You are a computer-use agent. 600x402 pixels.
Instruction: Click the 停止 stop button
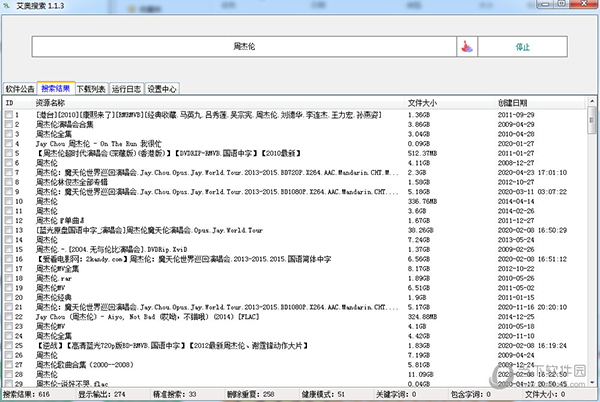coord(522,47)
